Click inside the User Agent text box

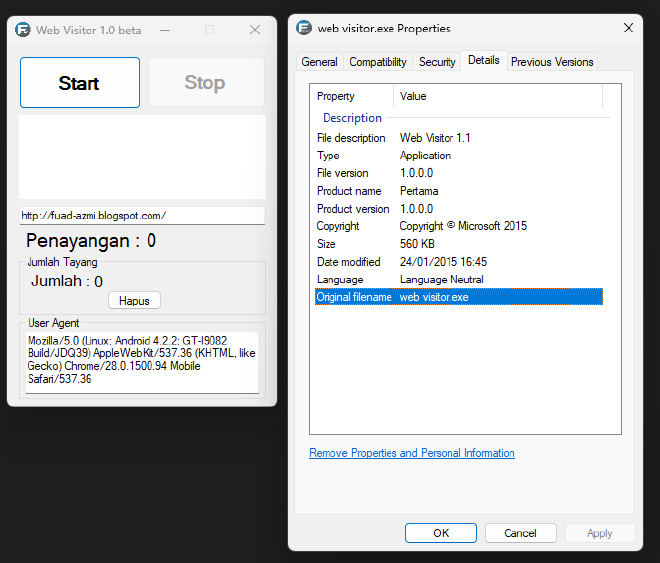click(x=142, y=362)
